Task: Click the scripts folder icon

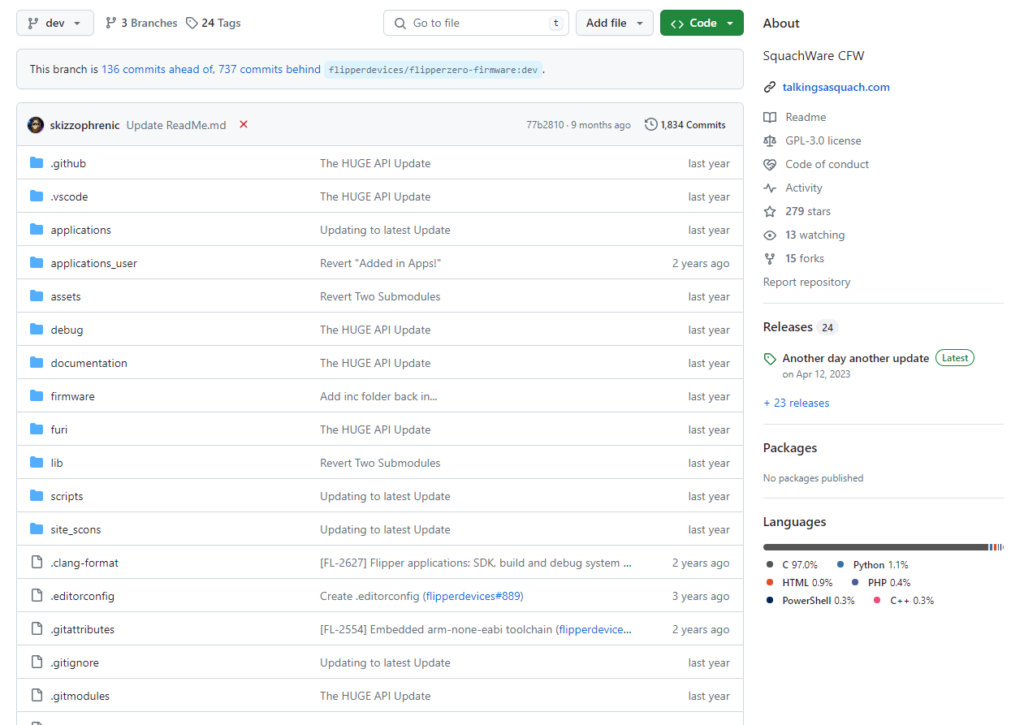Action: (x=37, y=496)
